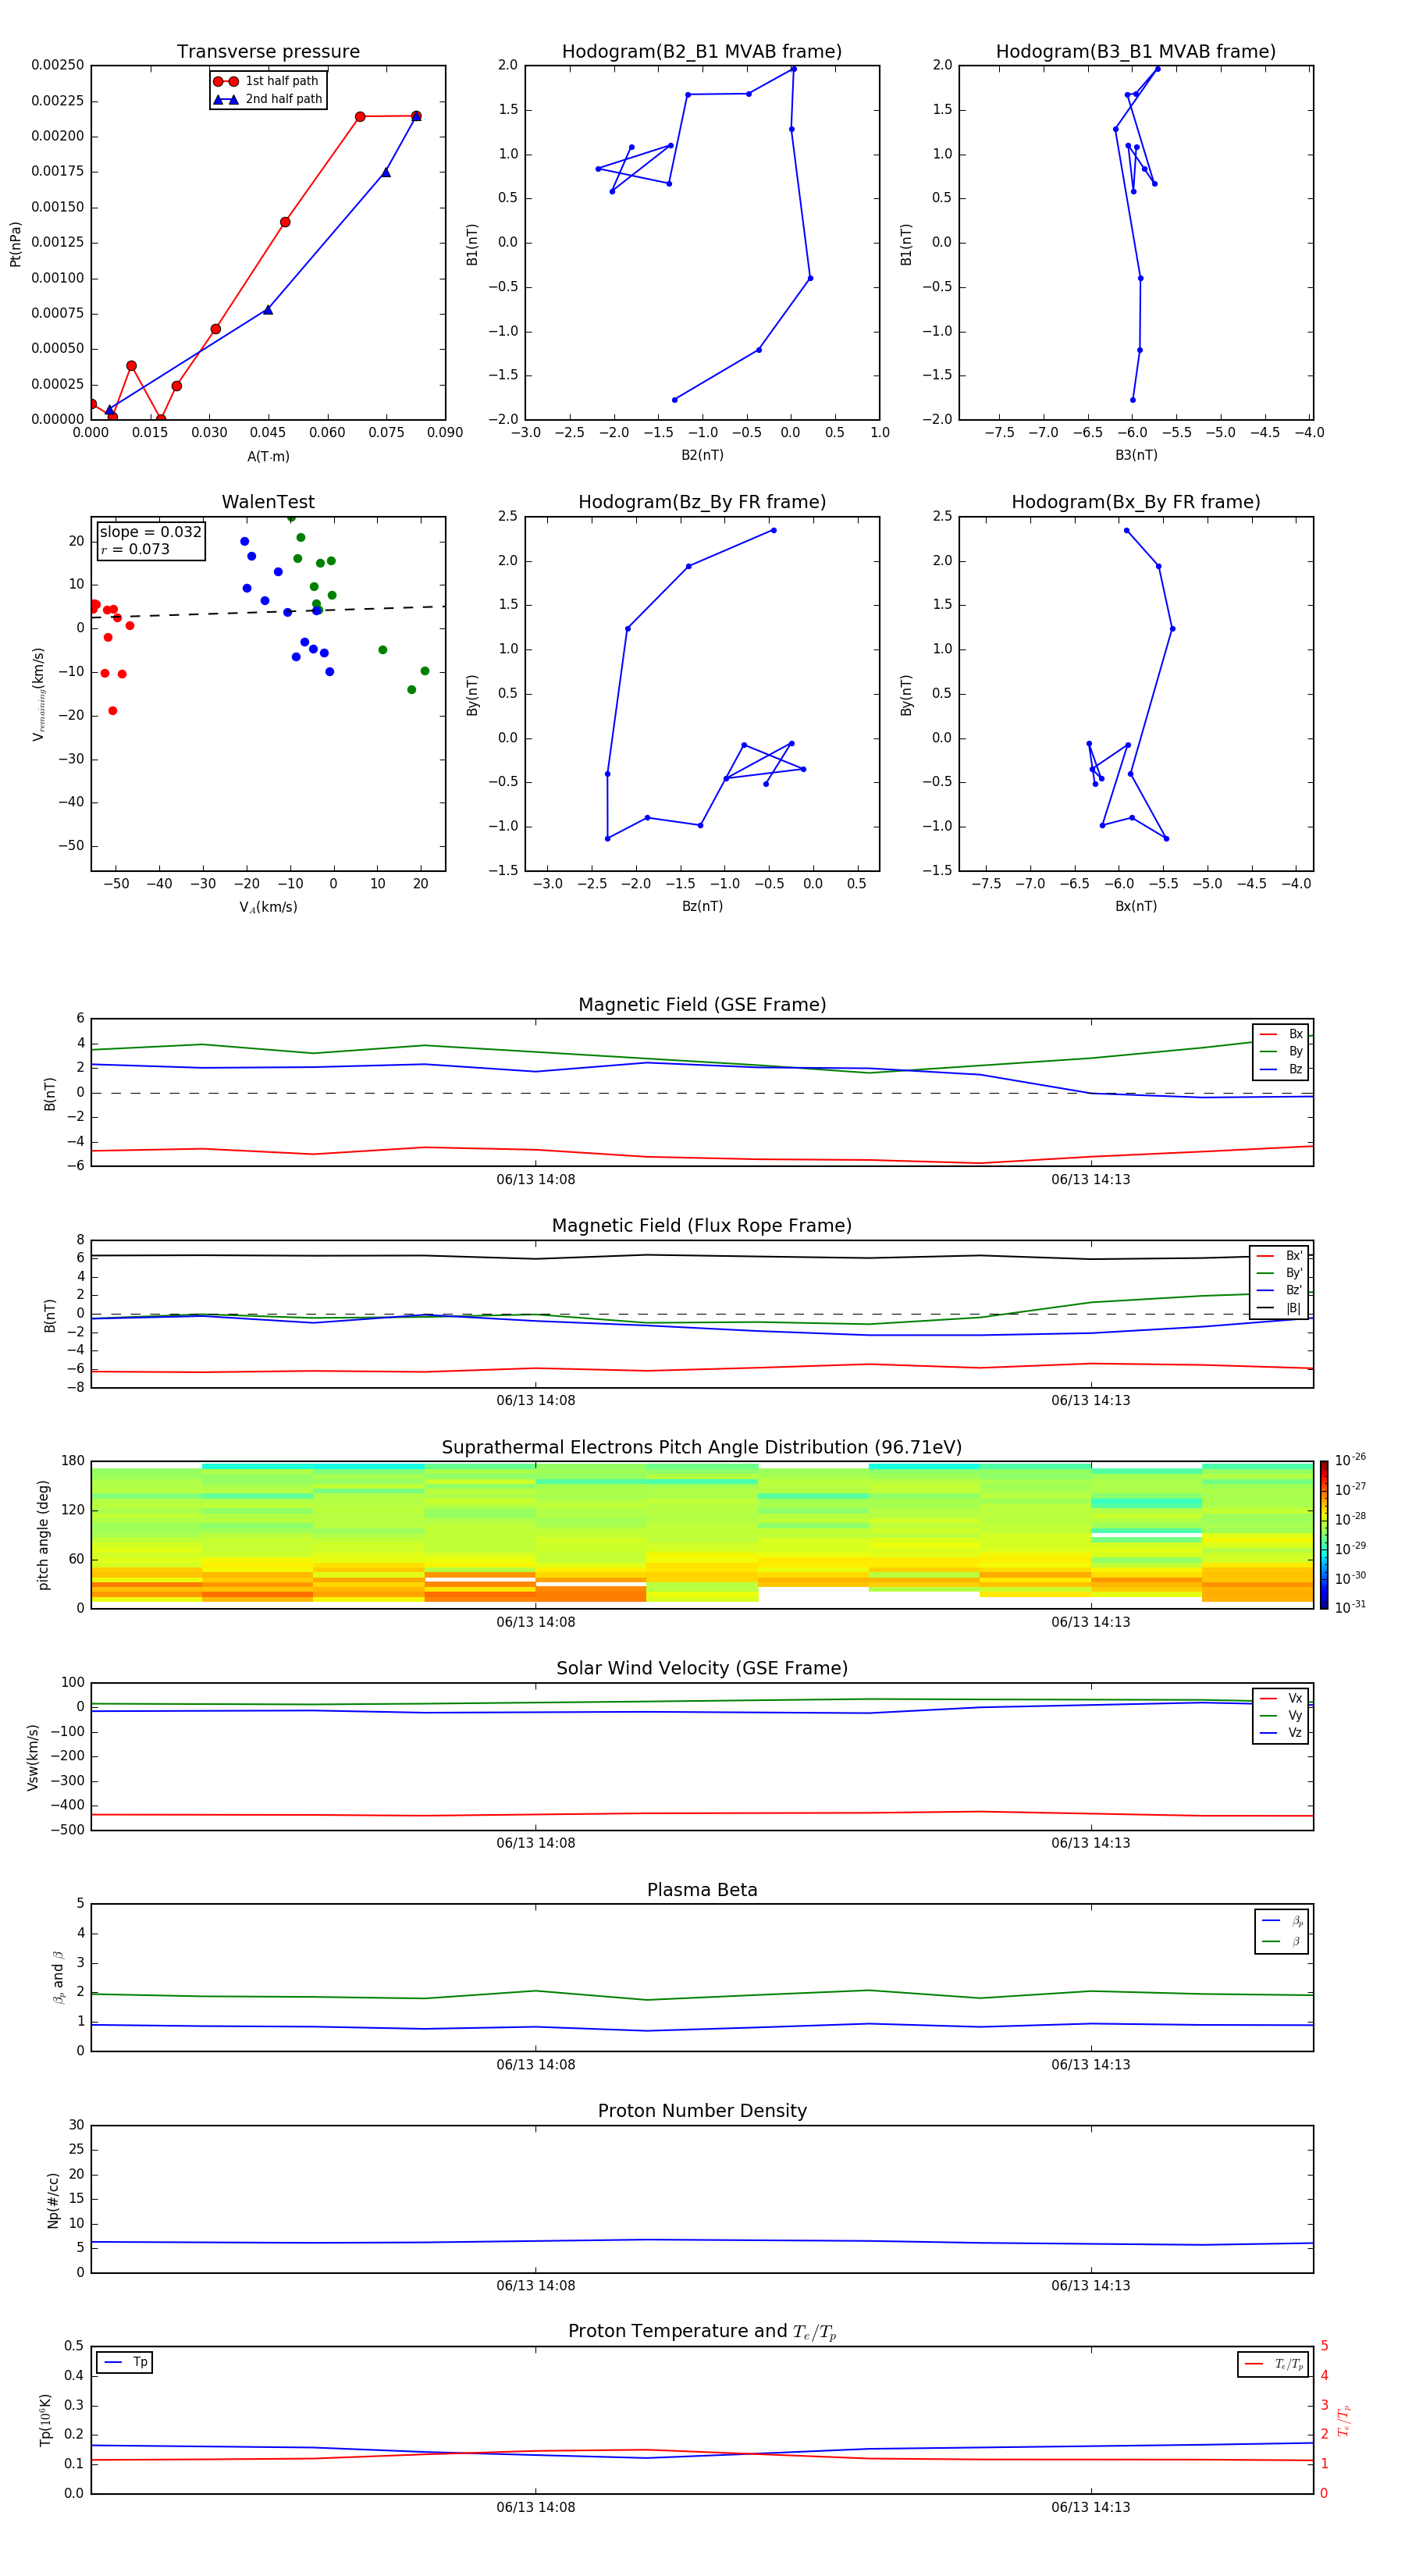This screenshot has width=1405, height=2576.
Task: Select the "Bz'" entry in Flux Rope legend
Action: click(x=1279, y=1291)
